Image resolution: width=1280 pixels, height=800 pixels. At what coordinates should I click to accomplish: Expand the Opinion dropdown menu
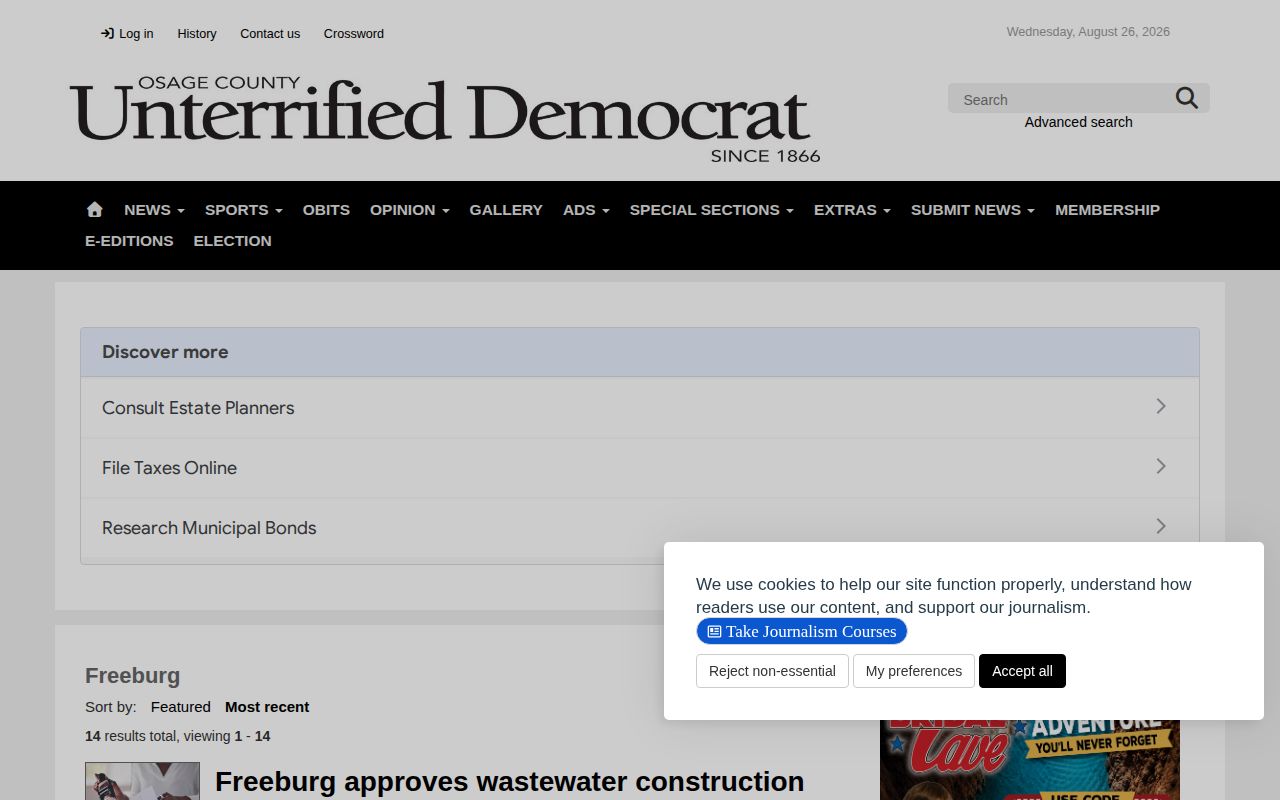[x=410, y=210]
